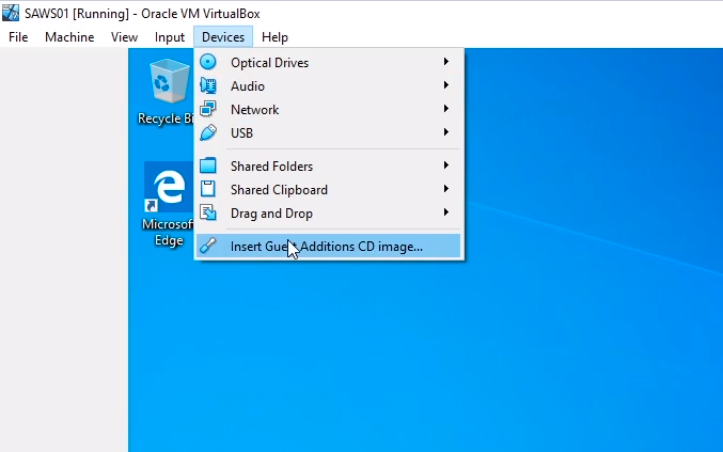Open the Input menu
723x452 pixels.
tap(170, 37)
